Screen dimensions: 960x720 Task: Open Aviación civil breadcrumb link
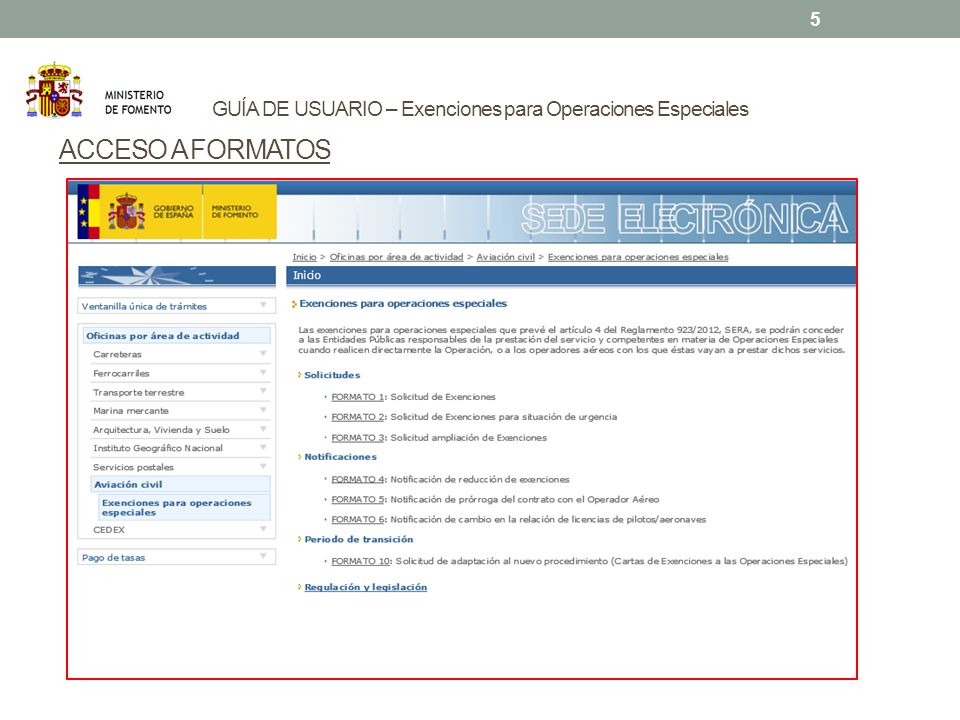click(x=506, y=257)
